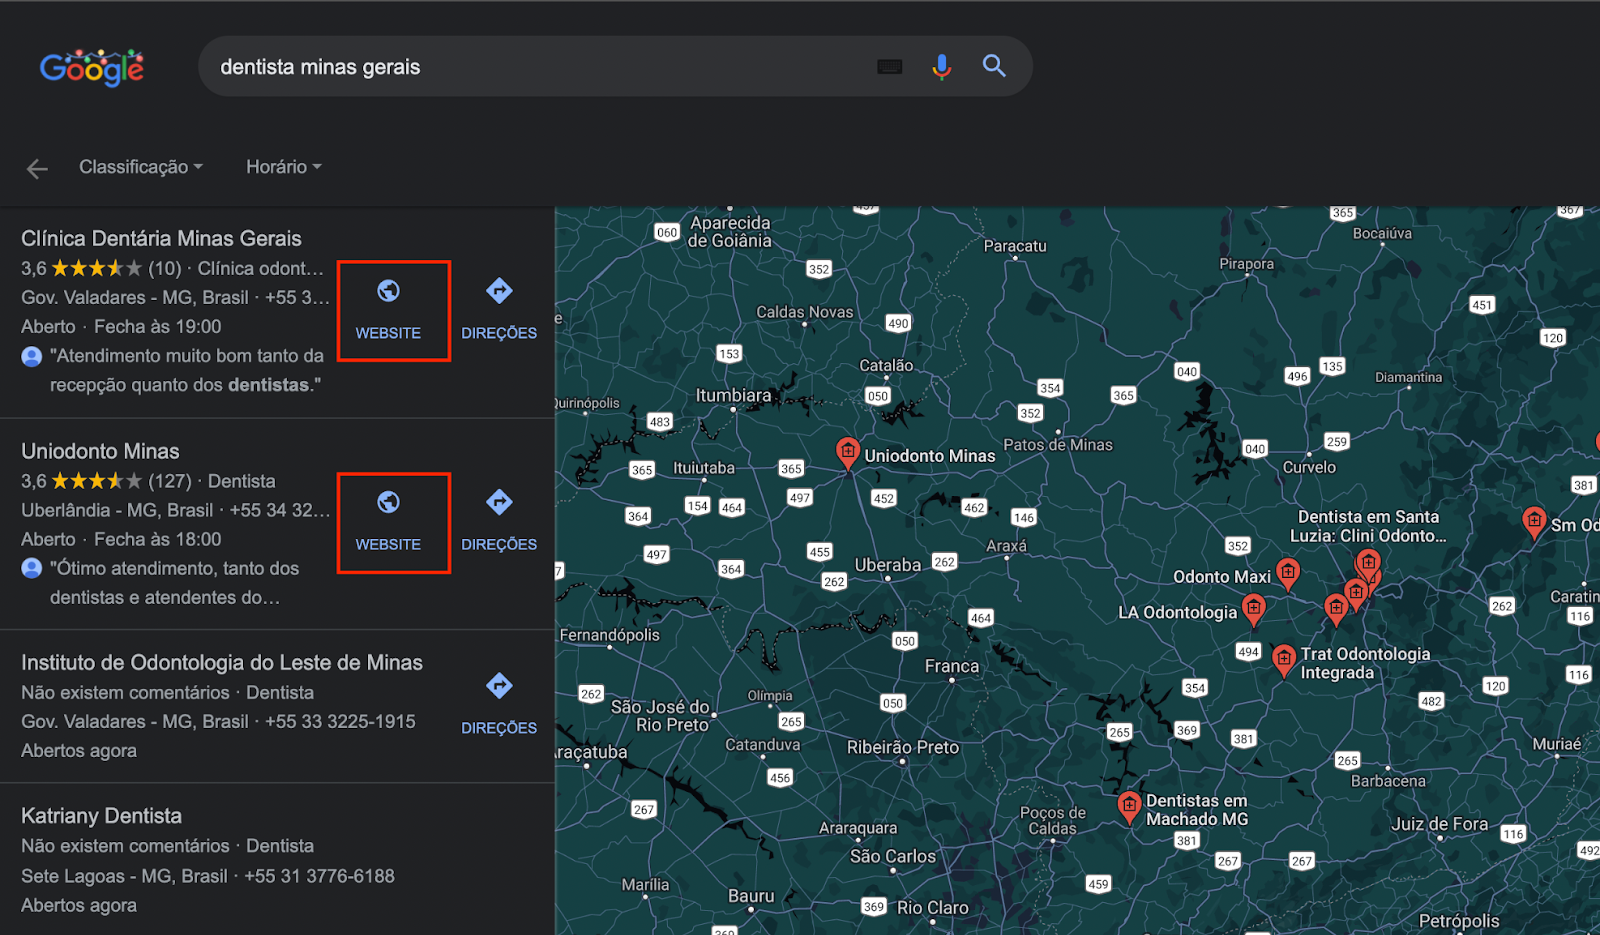Go back with the left arrow
This screenshot has width=1600, height=935.
pos(37,169)
